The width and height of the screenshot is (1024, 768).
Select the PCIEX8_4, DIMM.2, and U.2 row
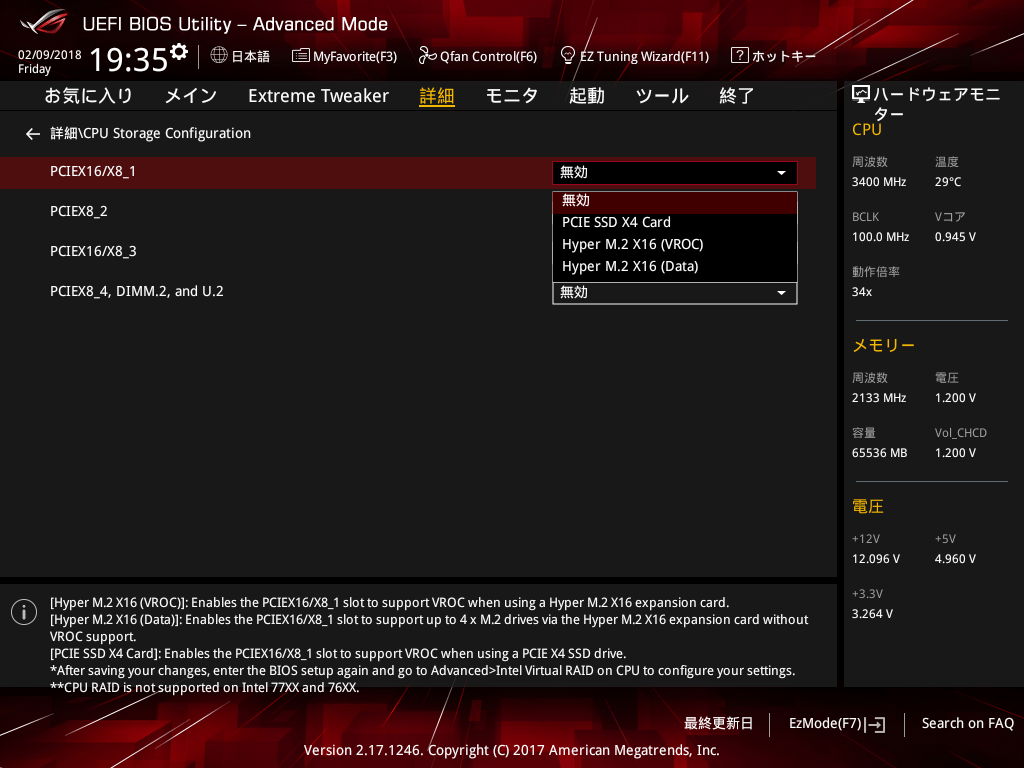(136, 291)
